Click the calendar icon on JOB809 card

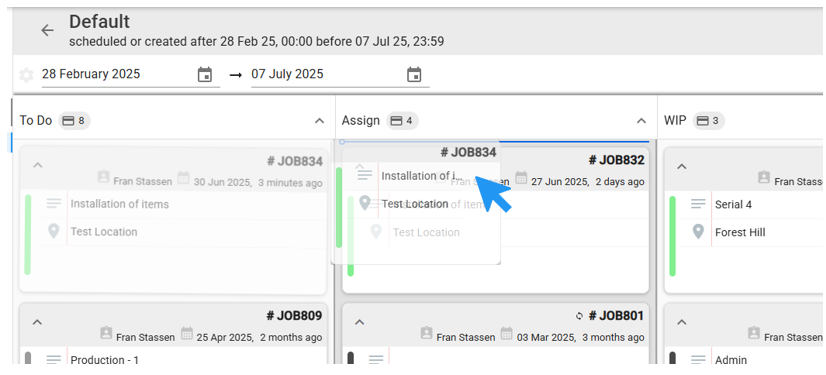[x=186, y=334]
